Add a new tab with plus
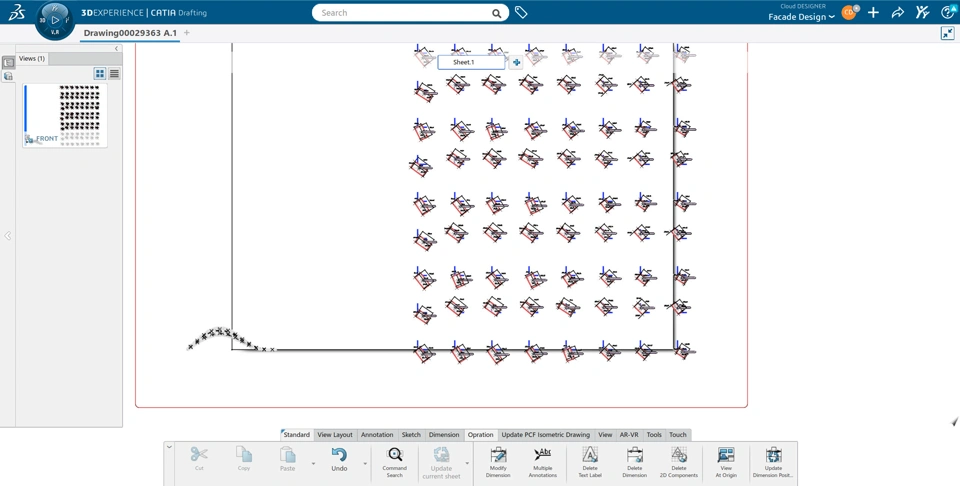This screenshot has height=486, width=960. click(187, 33)
